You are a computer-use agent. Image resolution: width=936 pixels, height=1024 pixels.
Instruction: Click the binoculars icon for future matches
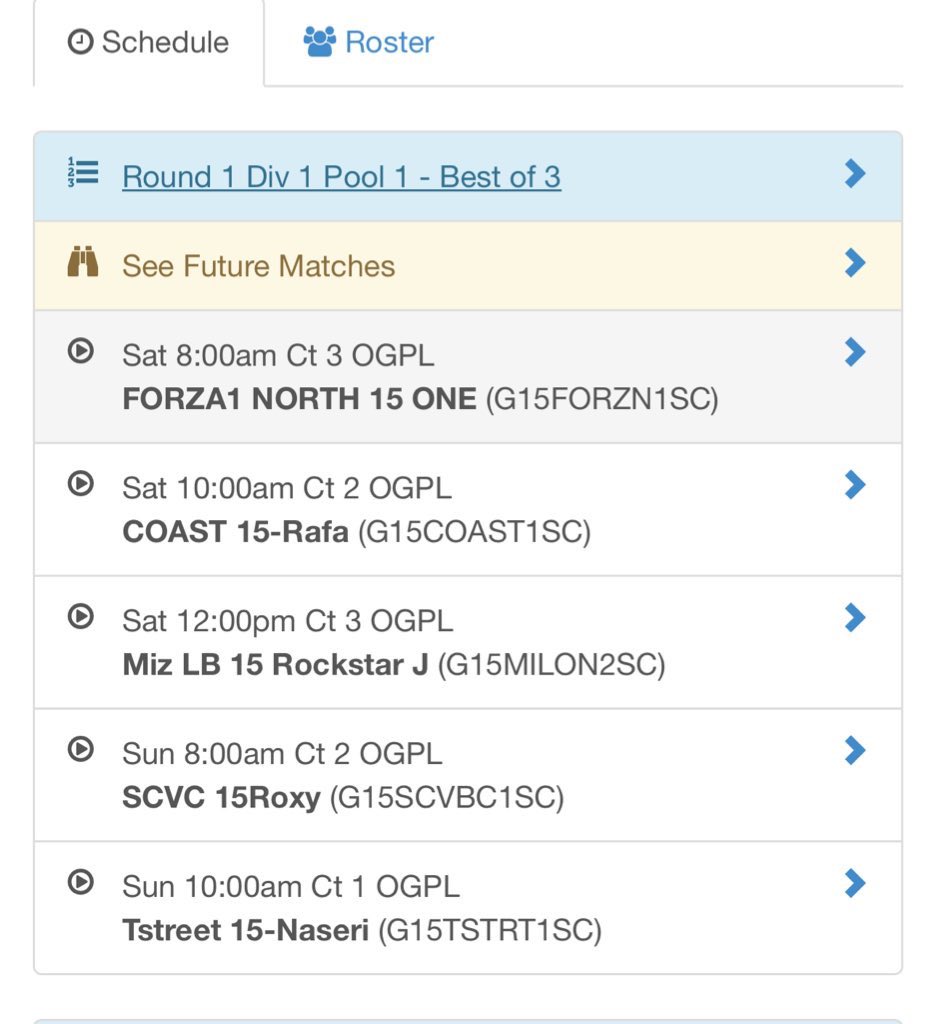pos(83,262)
